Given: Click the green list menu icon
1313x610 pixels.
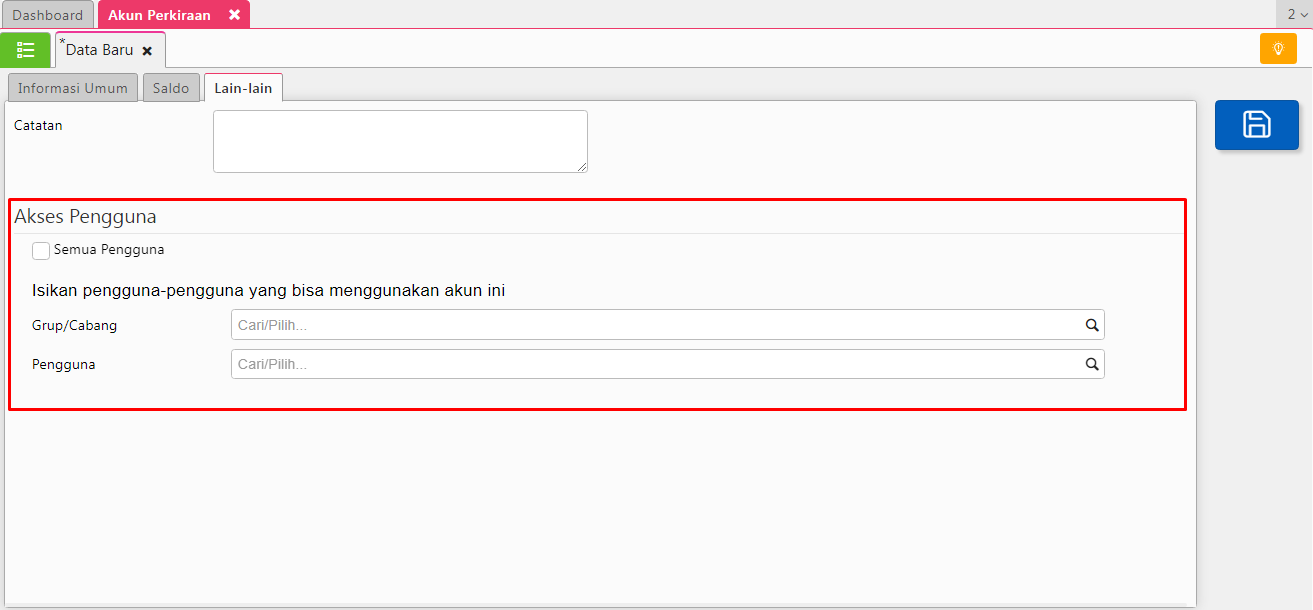Looking at the screenshot, I should (x=26, y=50).
